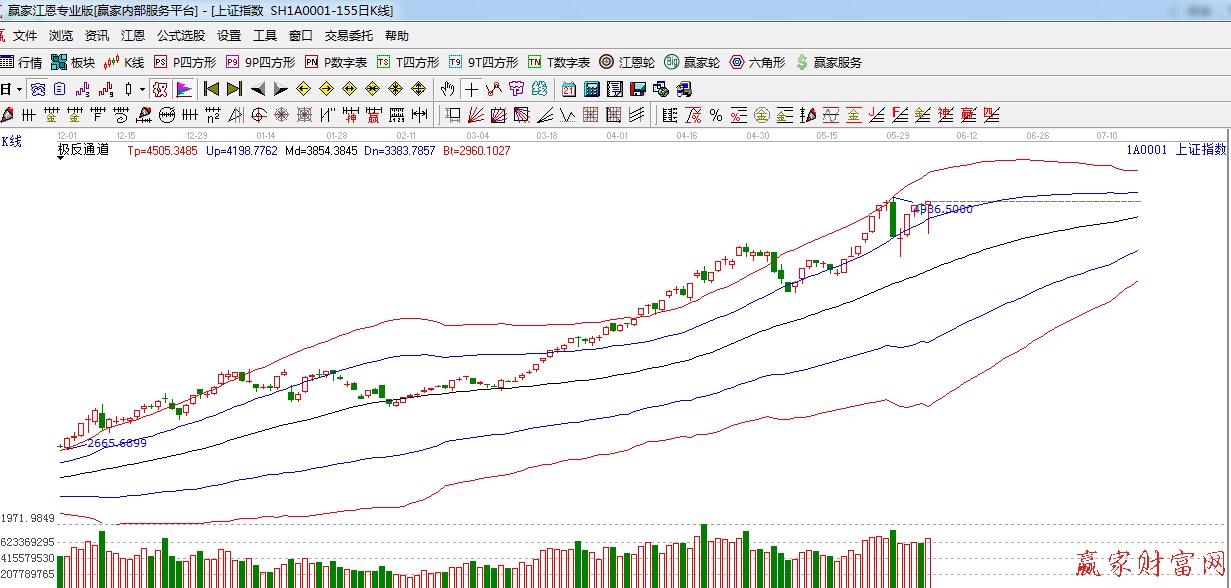The height and width of the screenshot is (588, 1231).
Task: Open the 六角形 hexagon tool
Action: click(x=759, y=62)
